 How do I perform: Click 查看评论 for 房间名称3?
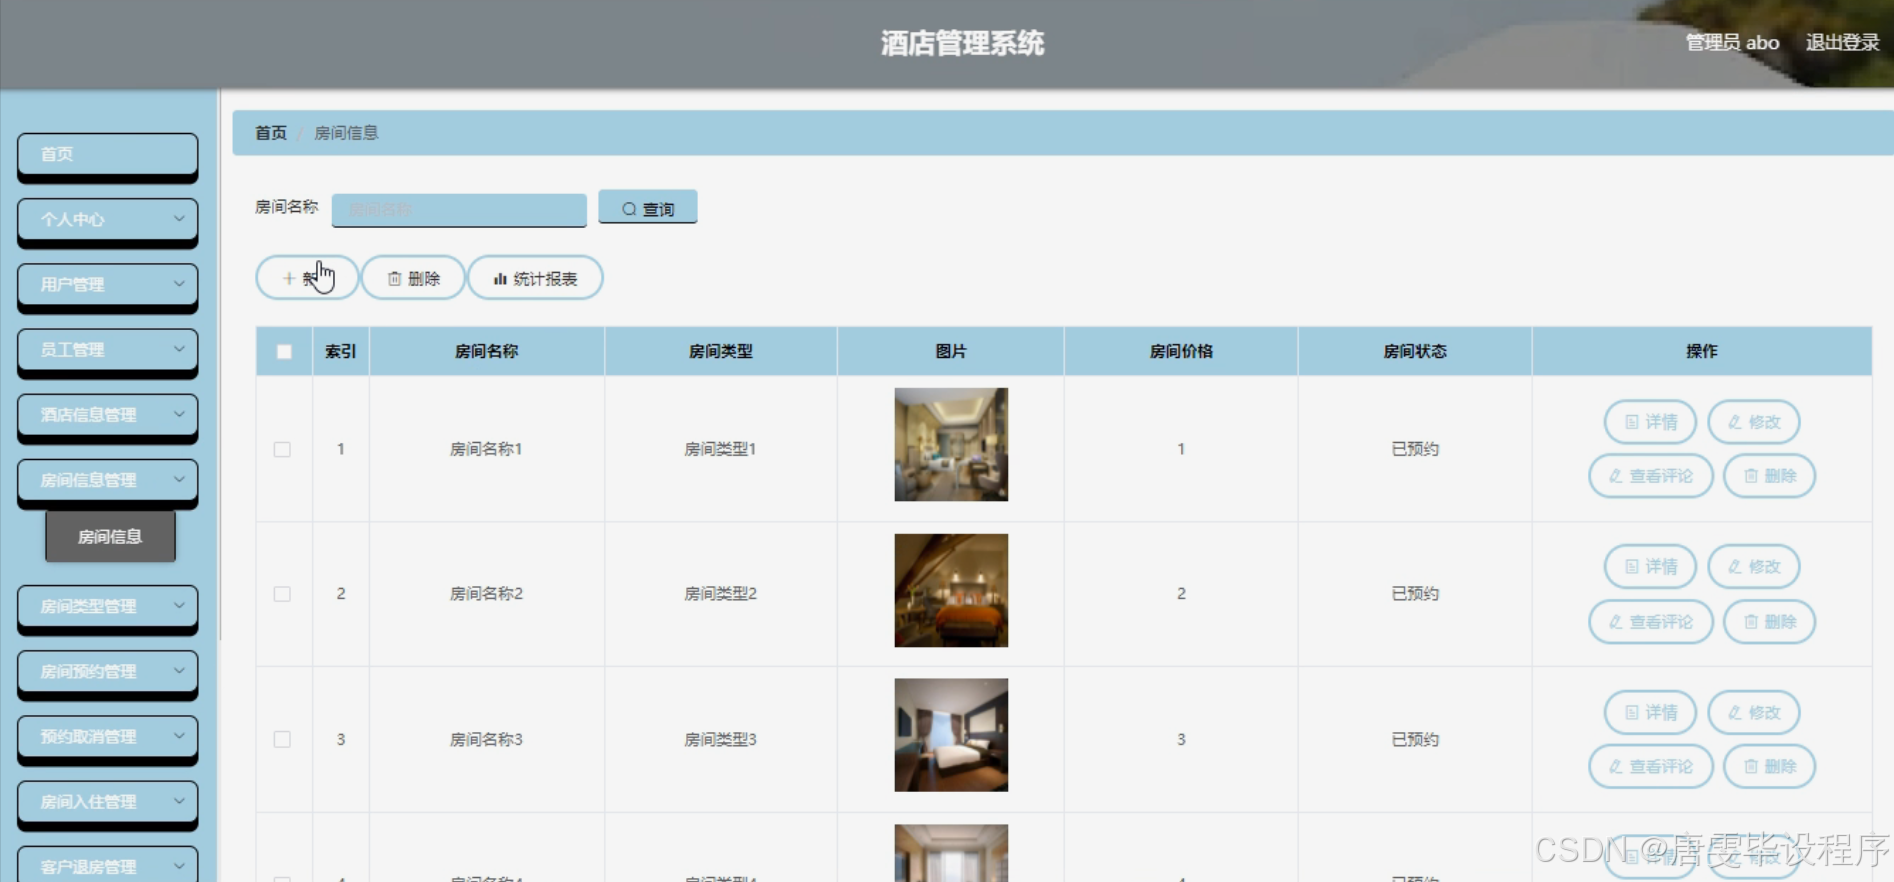[1651, 767]
